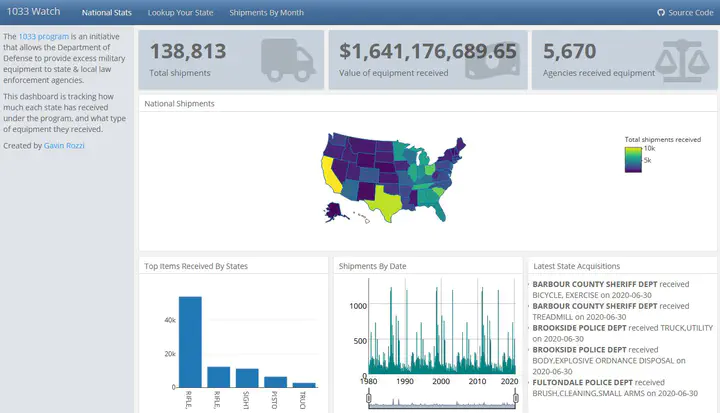The image size is (720, 413).
Task: Open Shipments By Month tab
Action: click(x=266, y=12)
